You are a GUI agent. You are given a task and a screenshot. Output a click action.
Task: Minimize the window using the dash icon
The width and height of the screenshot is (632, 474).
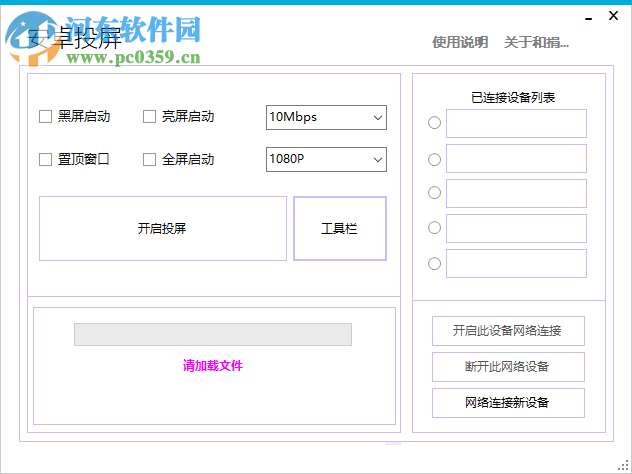click(588, 19)
